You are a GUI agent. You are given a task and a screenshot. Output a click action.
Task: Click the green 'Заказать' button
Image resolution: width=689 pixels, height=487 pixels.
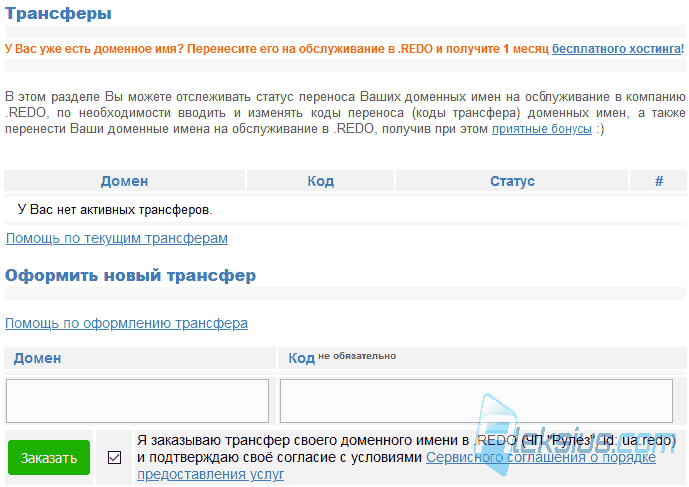coord(49,458)
